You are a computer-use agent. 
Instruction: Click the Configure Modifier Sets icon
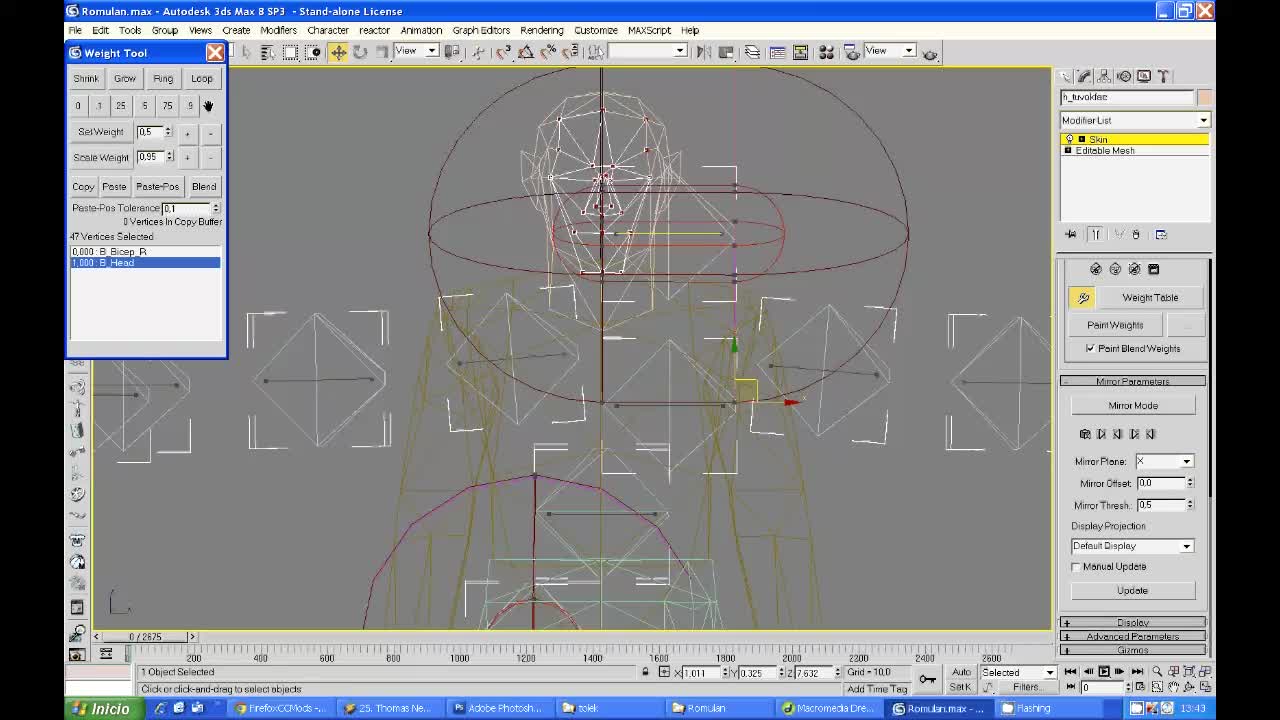[1161, 234]
